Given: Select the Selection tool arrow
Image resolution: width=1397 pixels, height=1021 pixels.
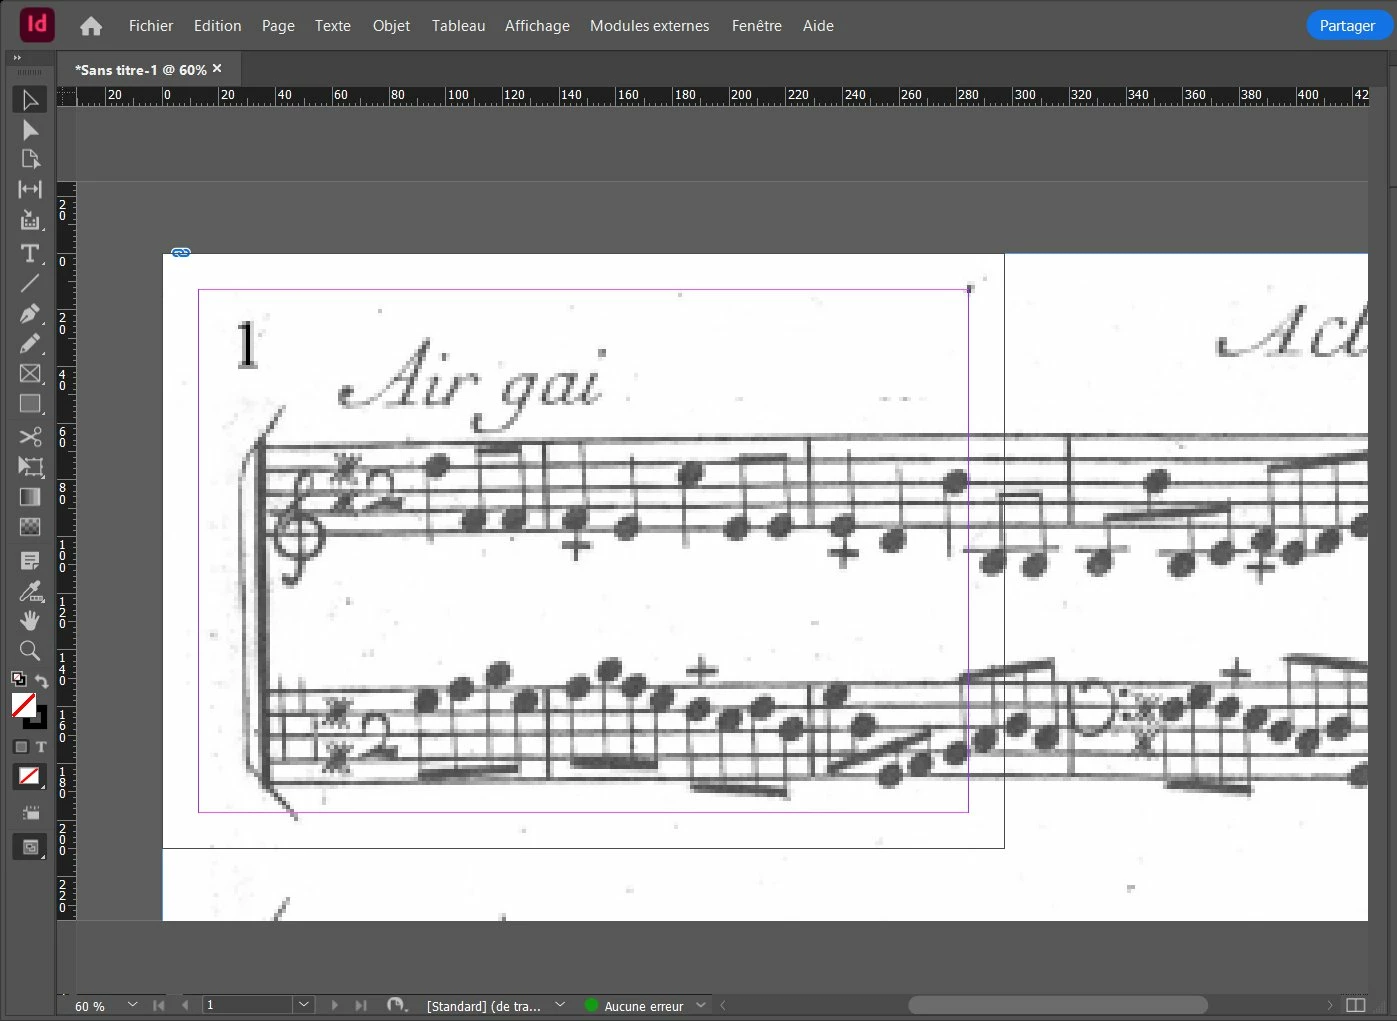Looking at the screenshot, I should tap(30, 100).
